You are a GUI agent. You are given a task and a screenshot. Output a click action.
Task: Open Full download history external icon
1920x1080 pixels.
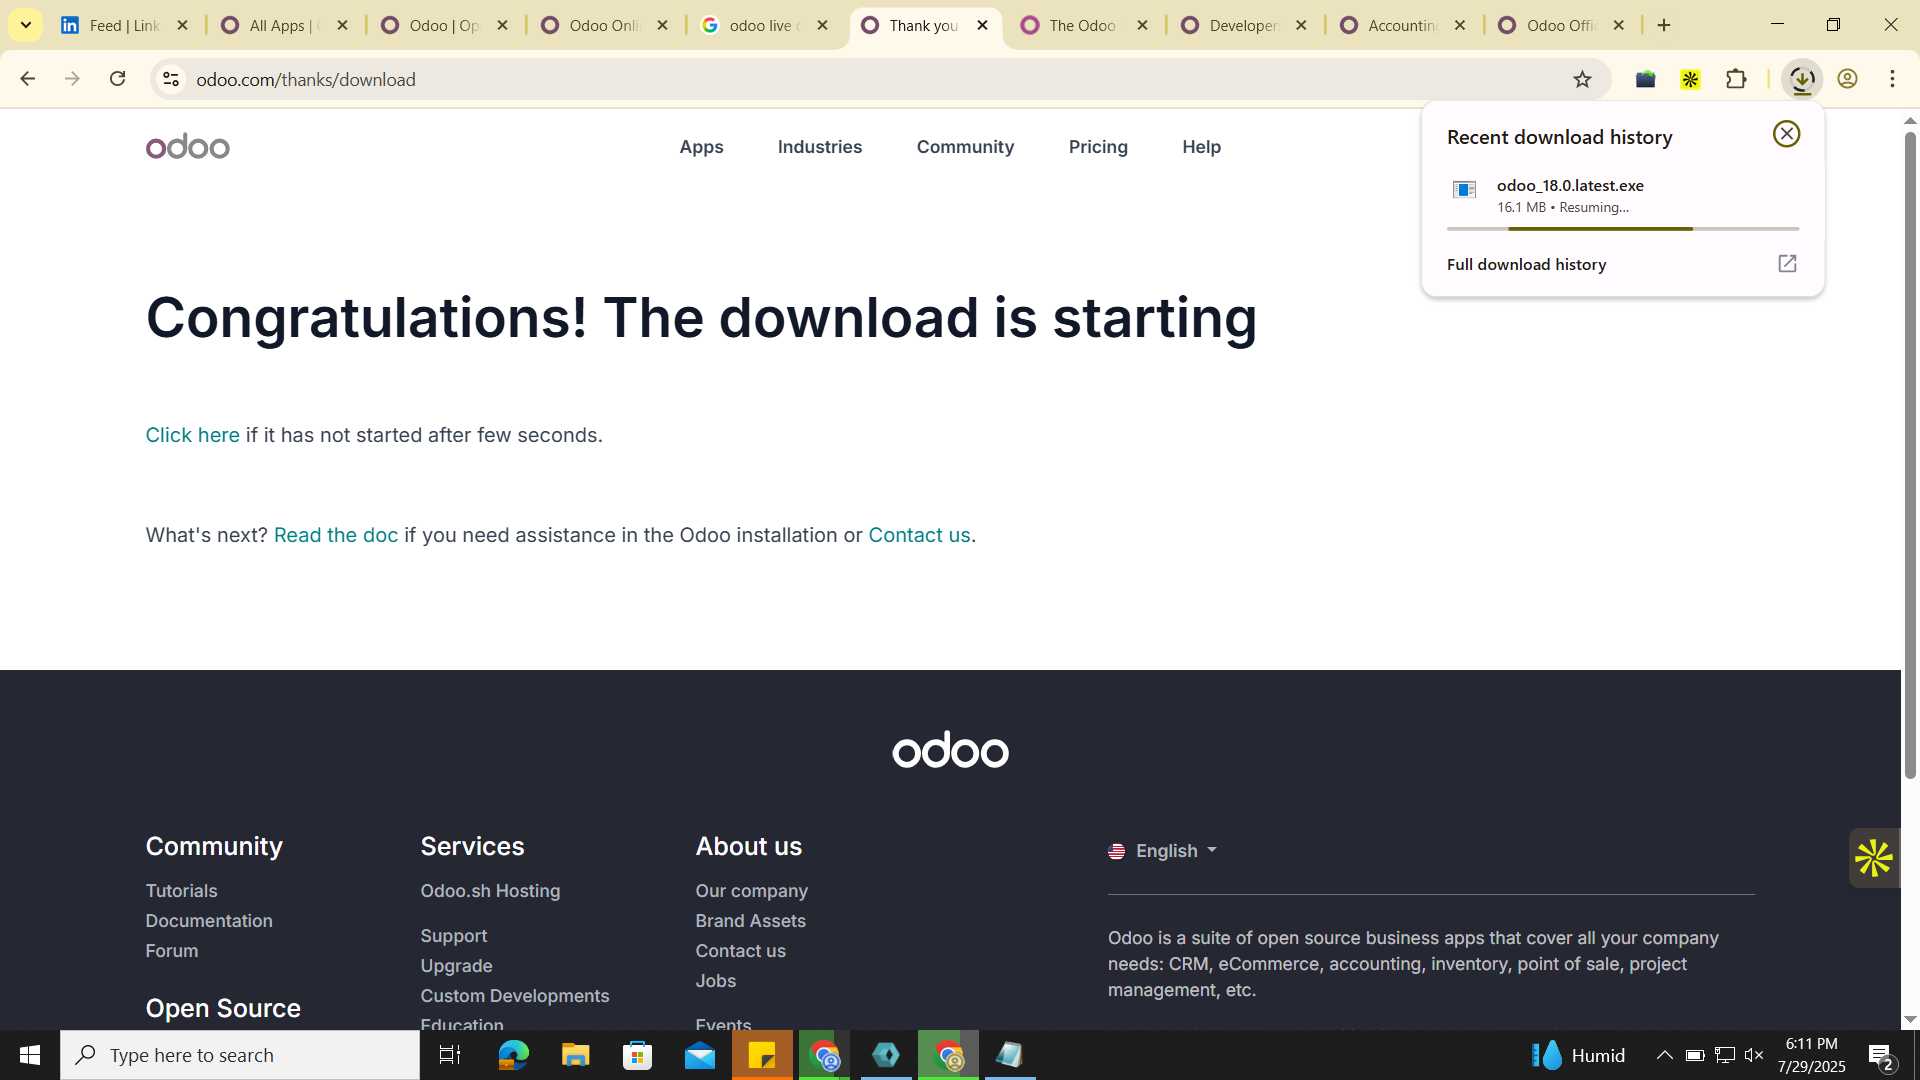tap(1787, 264)
